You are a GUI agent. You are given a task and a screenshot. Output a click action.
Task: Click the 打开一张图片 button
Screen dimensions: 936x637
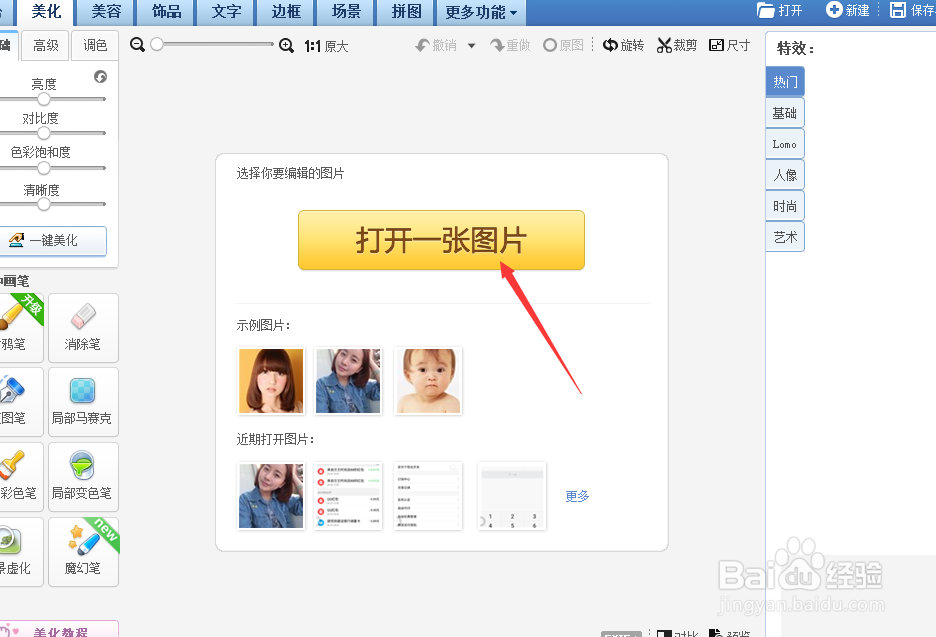pyautogui.click(x=441, y=240)
